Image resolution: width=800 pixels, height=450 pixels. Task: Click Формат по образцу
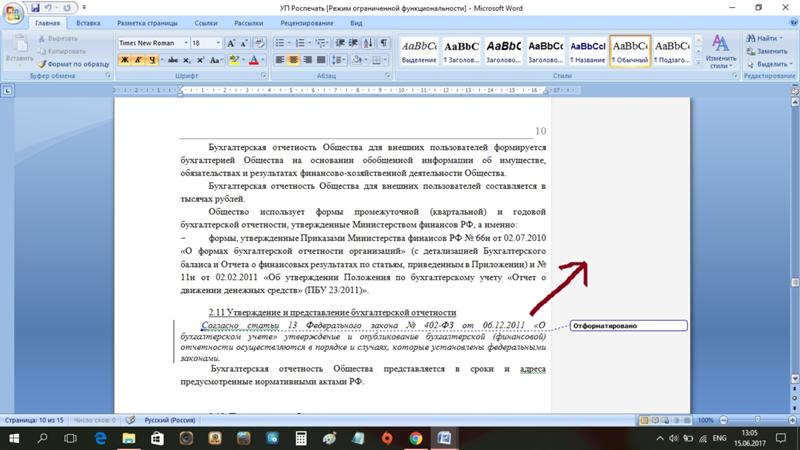click(74, 64)
